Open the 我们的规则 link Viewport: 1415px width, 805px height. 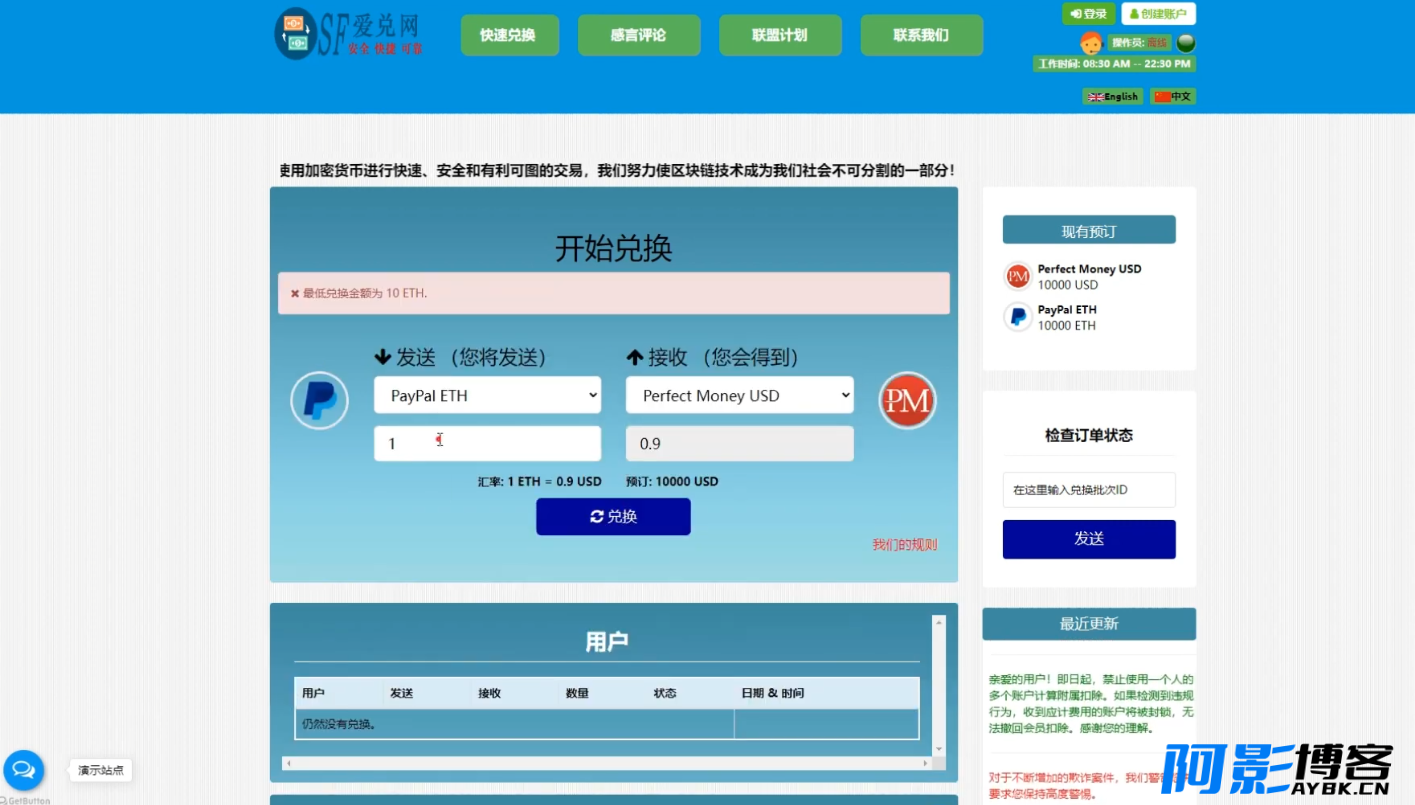coord(905,545)
